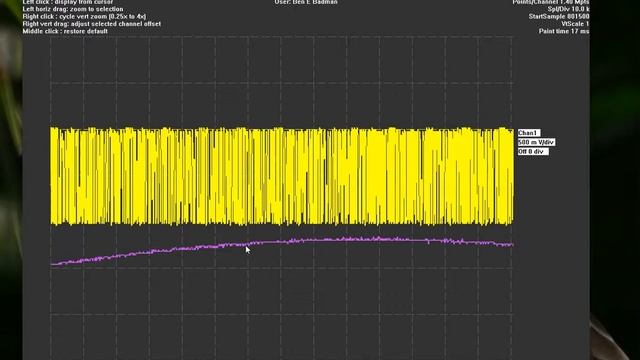Click the purple waveform trace
Viewport: 640px width, 360px height.
(282, 250)
